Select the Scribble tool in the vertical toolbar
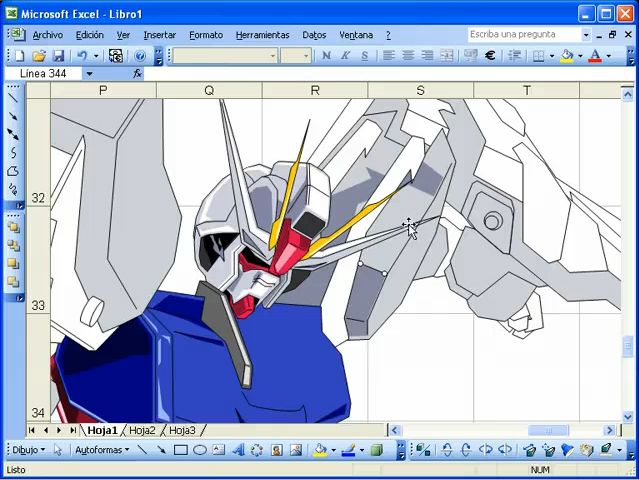The height and width of the screenshot is (480, 639). click(13, 189)
